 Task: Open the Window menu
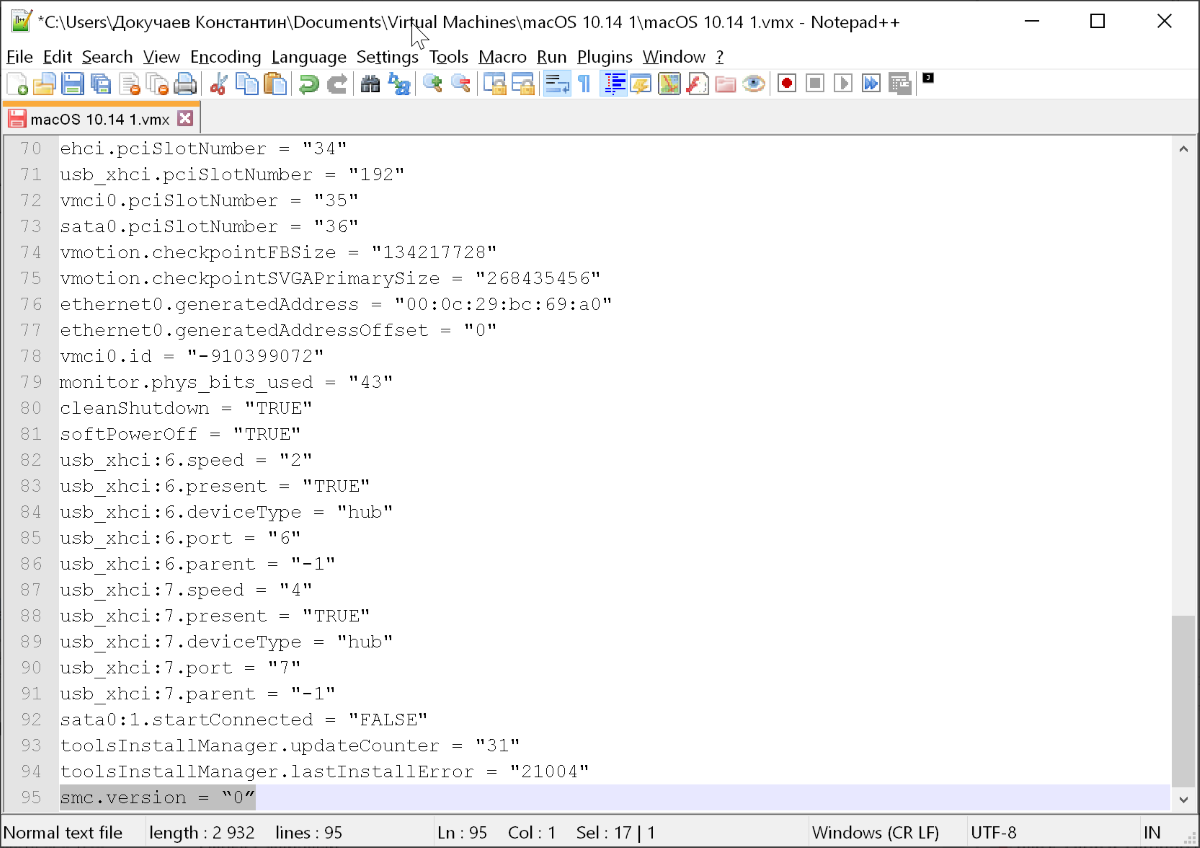674,57
